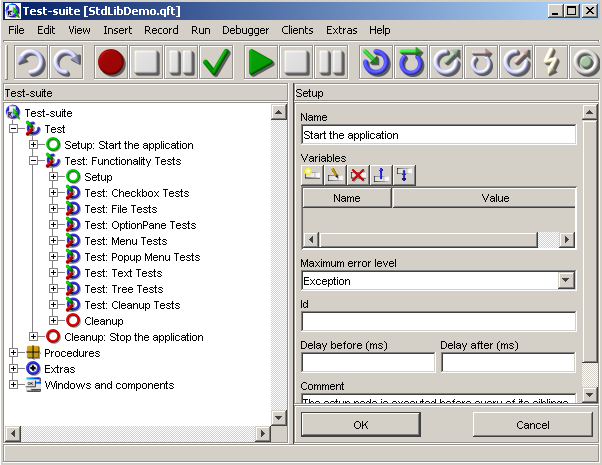The image size is (602, 465).
Task: Click the Cancel button
Action: (x=532, y=424)
